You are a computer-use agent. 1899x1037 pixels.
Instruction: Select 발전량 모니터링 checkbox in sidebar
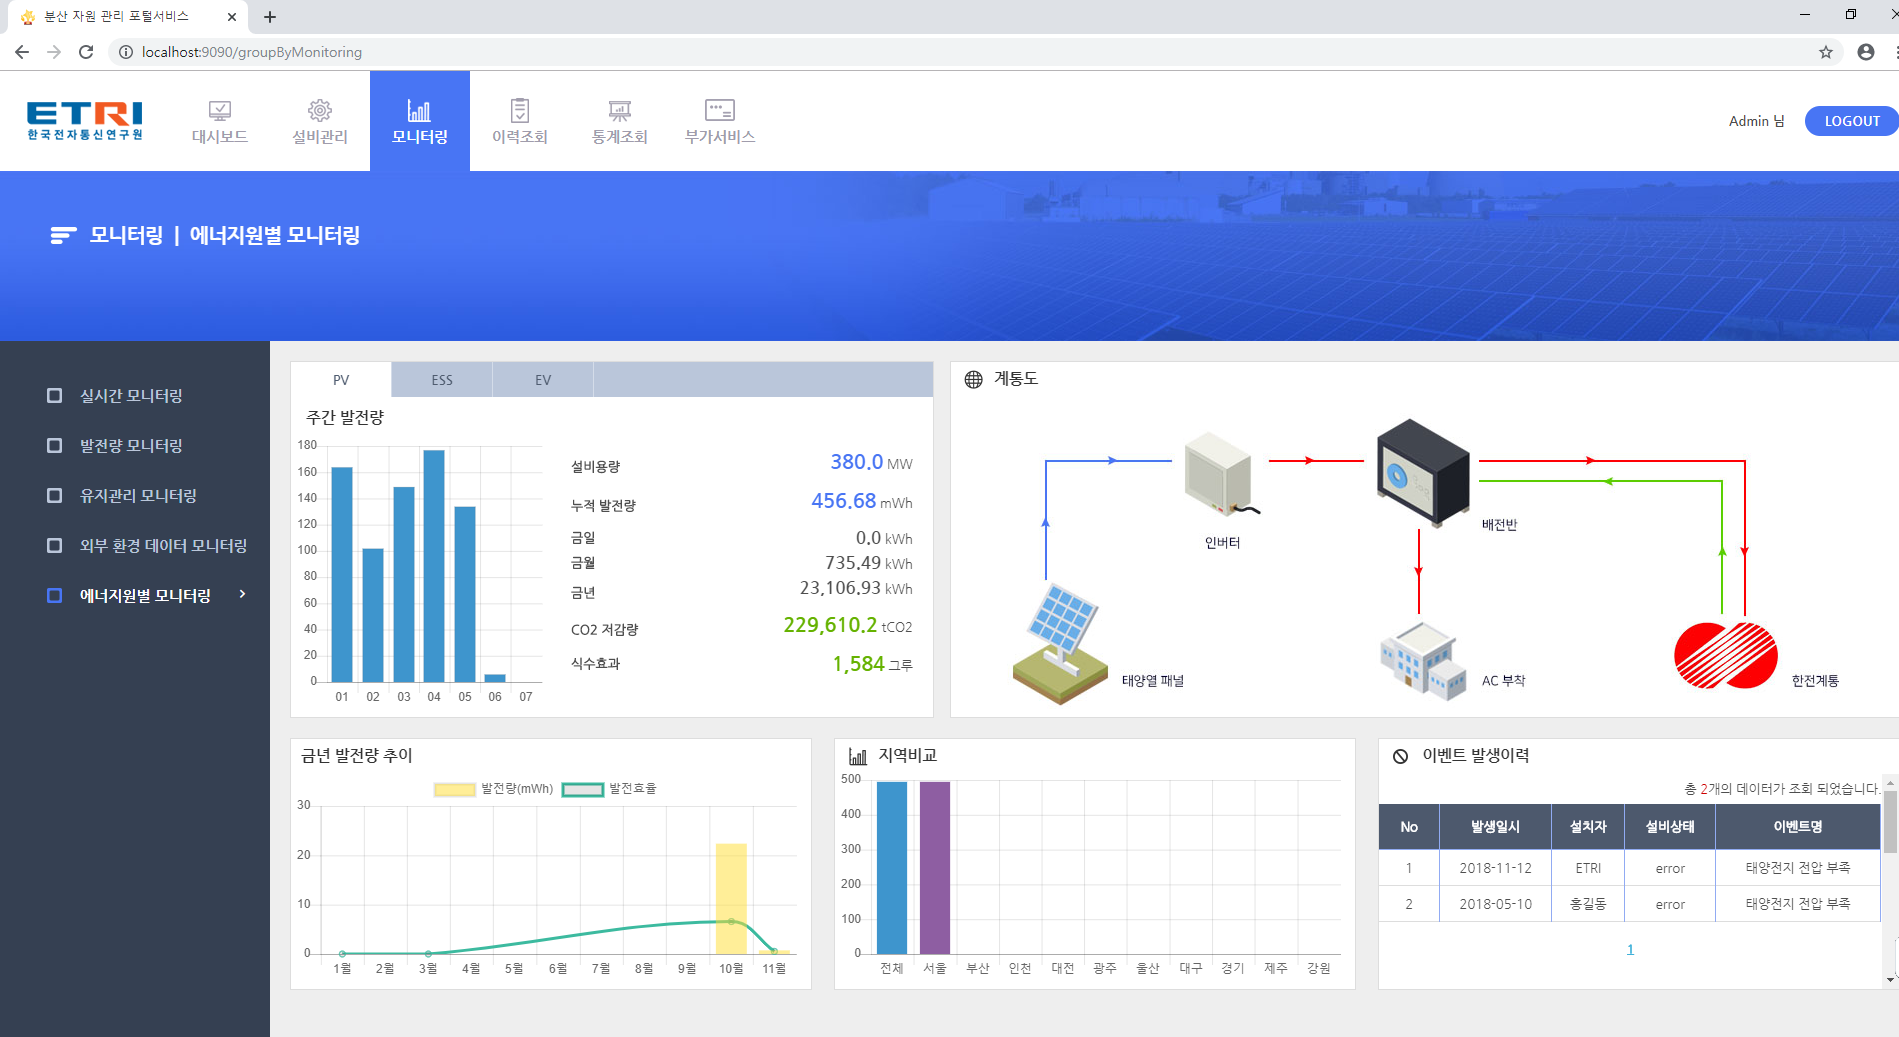(55, 446)
